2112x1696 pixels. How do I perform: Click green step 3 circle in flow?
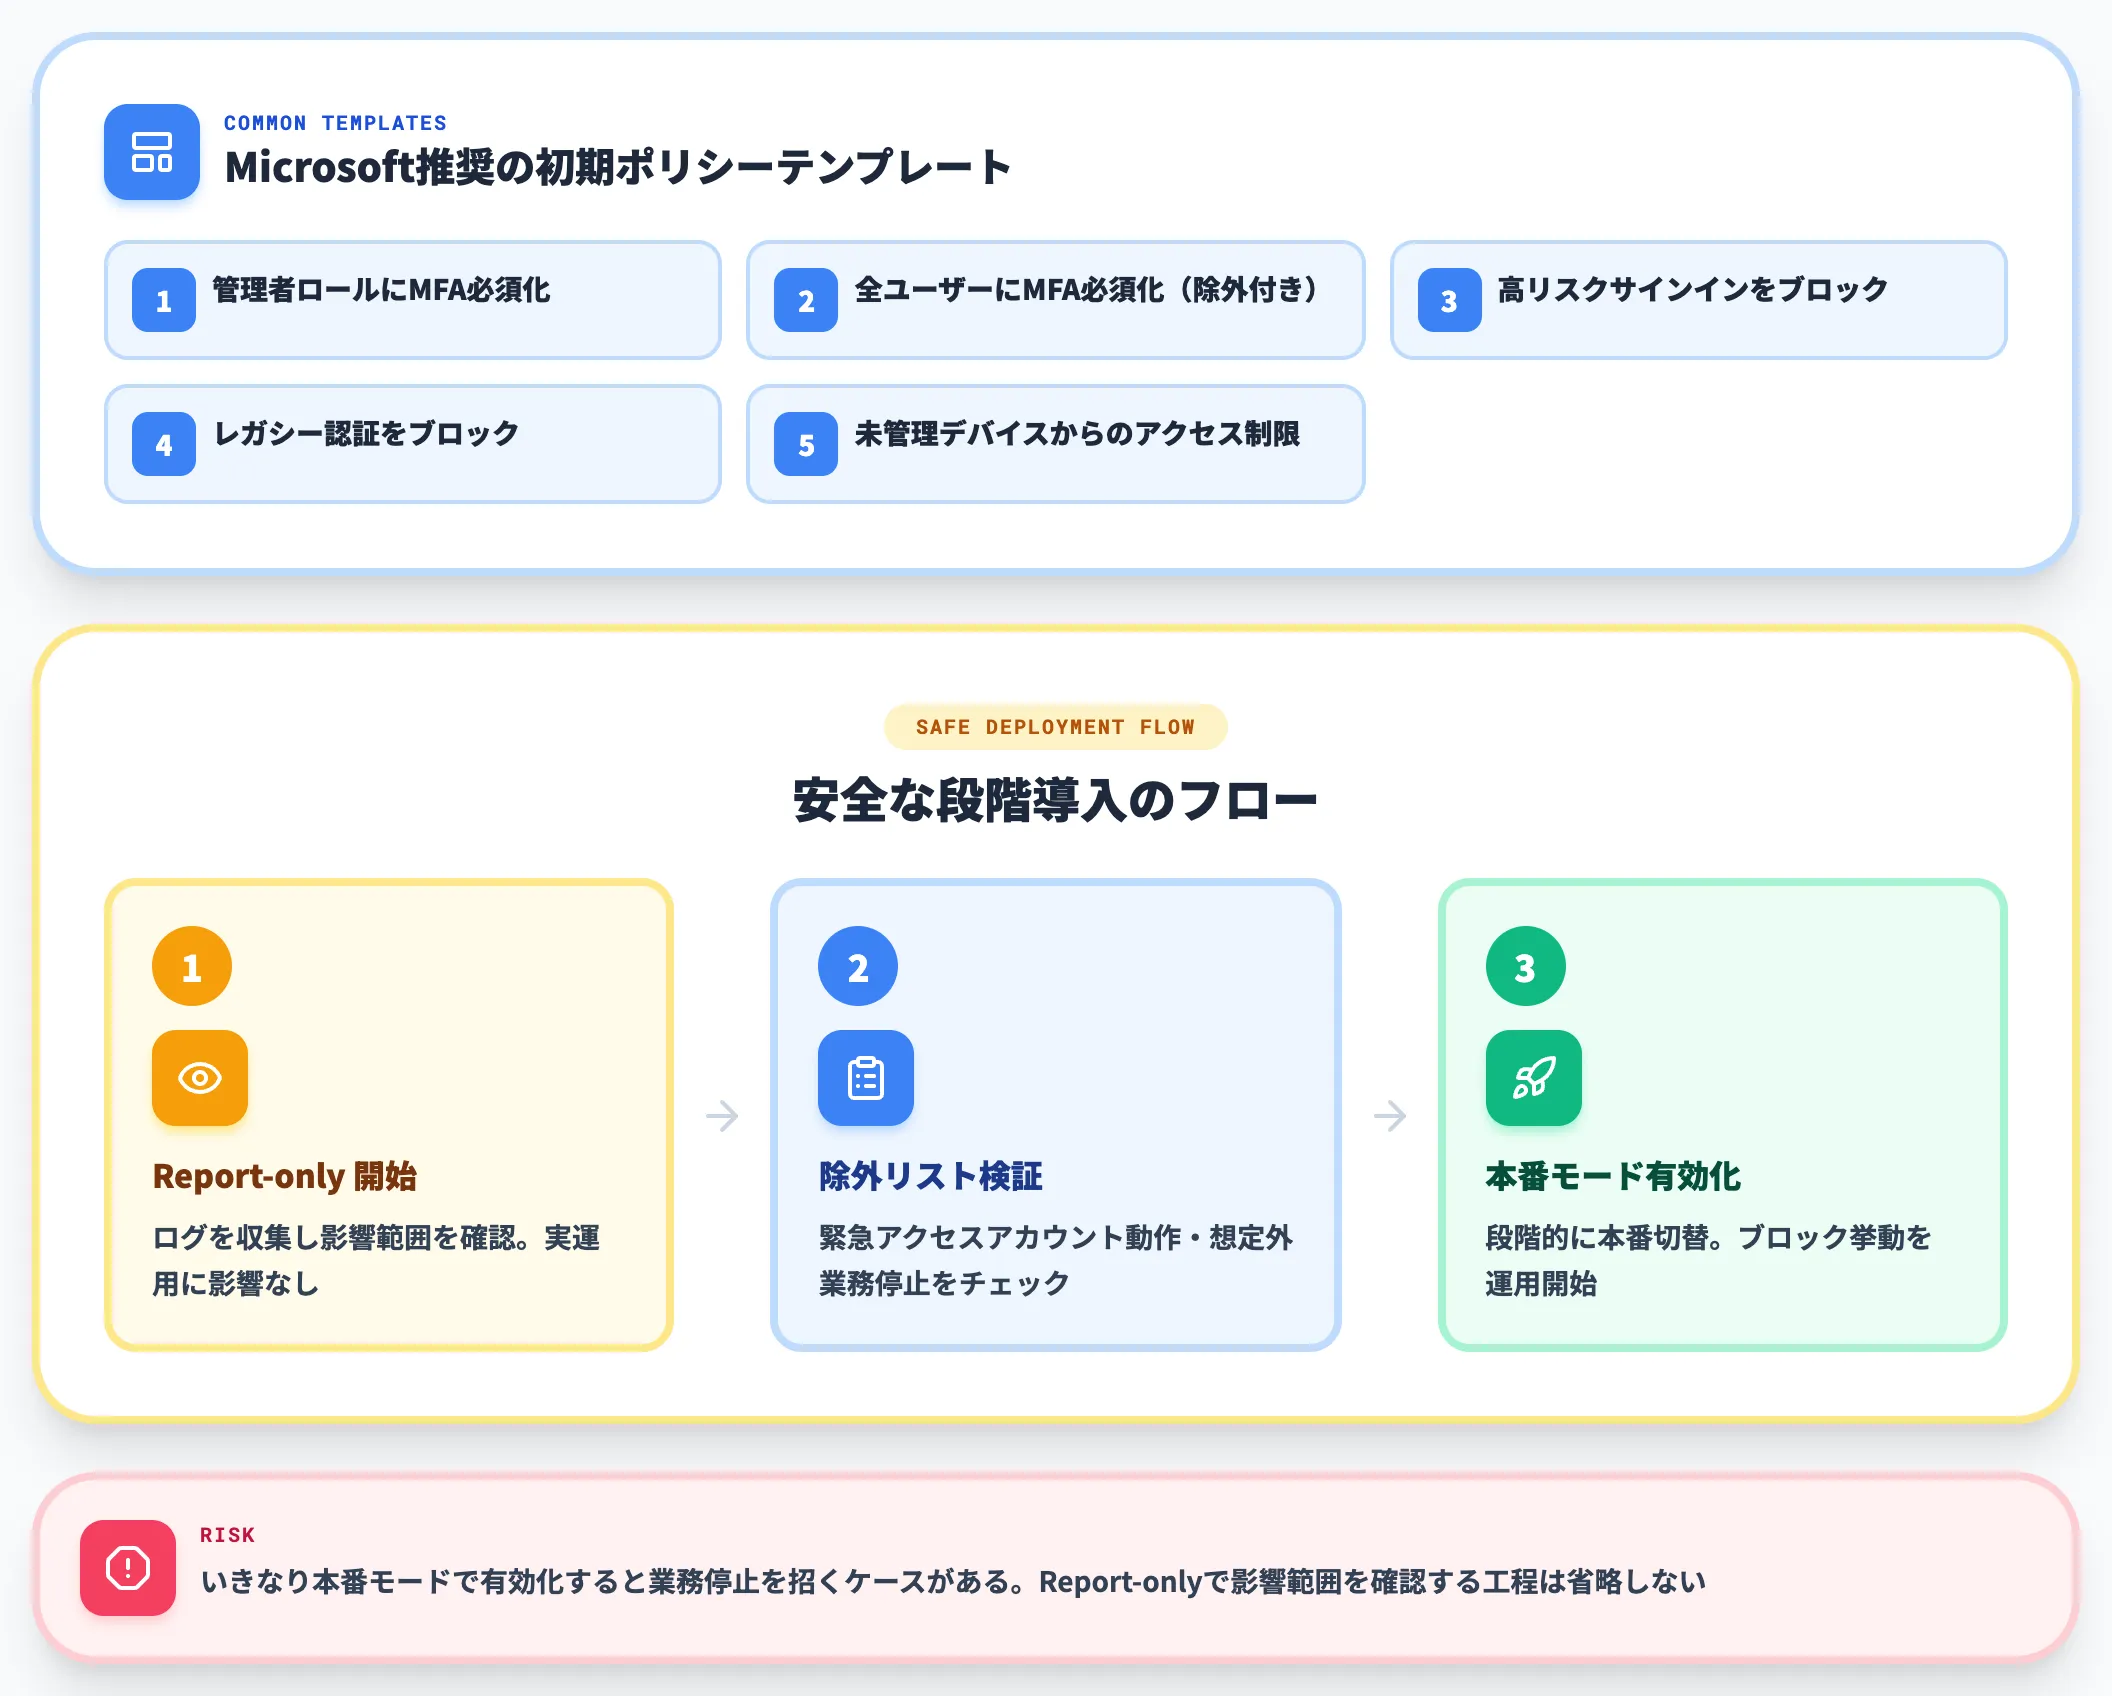click(1526, 966)
